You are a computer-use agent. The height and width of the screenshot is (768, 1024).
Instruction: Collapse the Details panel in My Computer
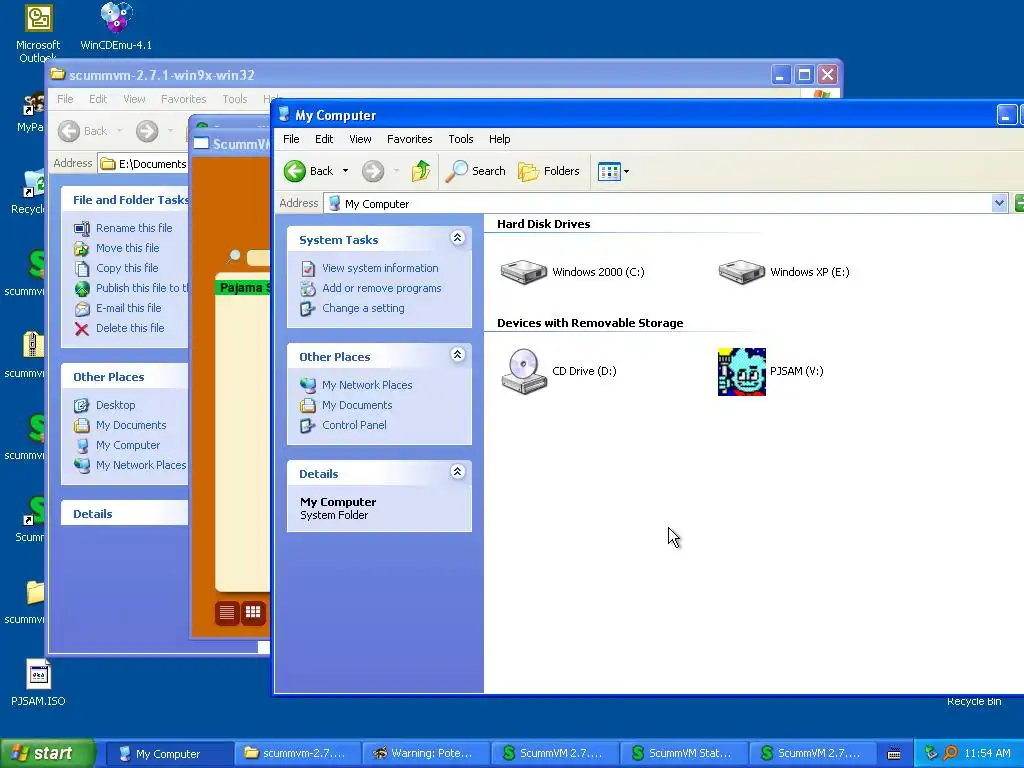coord(458,472)
